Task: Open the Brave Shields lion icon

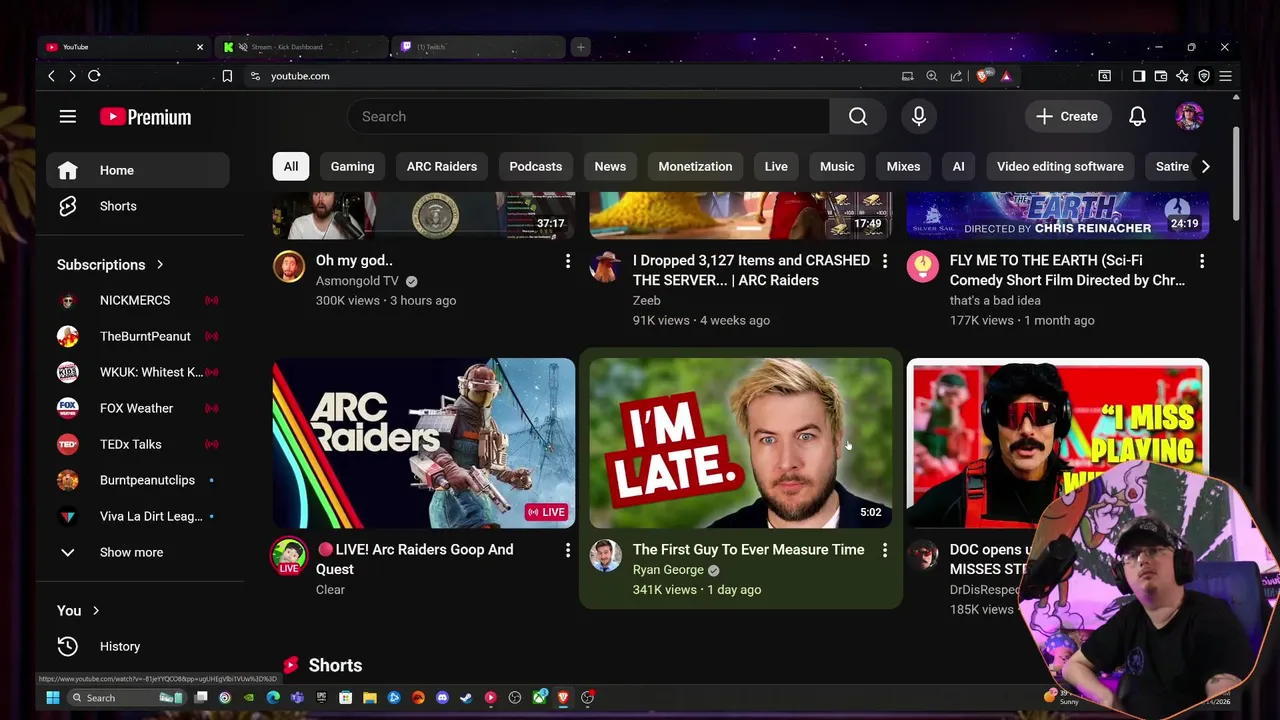Action: (x=984, y=76)
